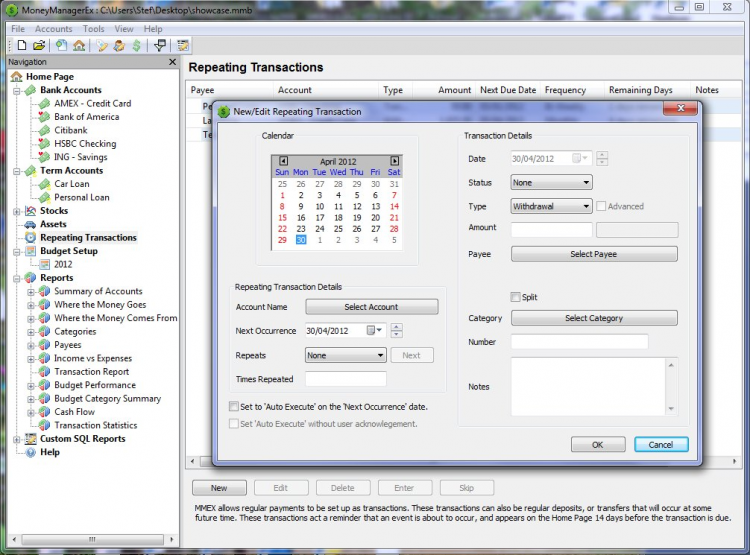Image resolution: width=750 pixels, height=555 pixels.
Task: Click the New Account toolbar icon
Action: point(61,45)
